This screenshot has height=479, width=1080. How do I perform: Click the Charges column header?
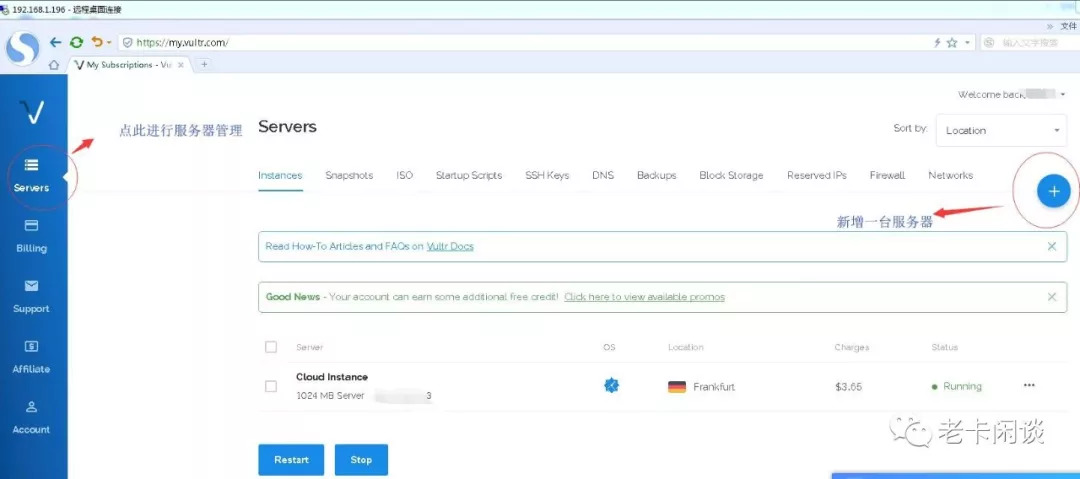point(851,347)
